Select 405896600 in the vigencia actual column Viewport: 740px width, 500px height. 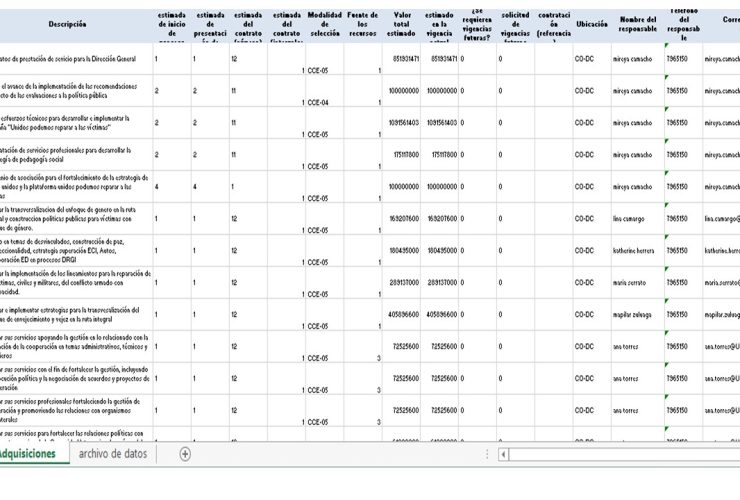pos(439,314)
